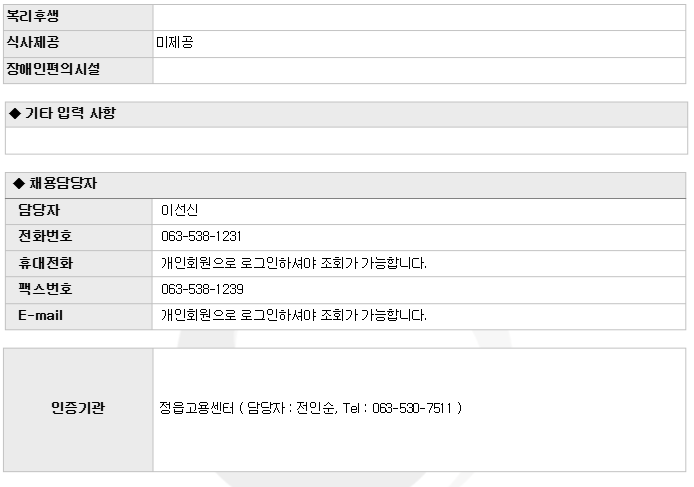This screenshot has height=487, width=694.
Task: Click the 인증기관 label cell
Action: coord(78,410)
